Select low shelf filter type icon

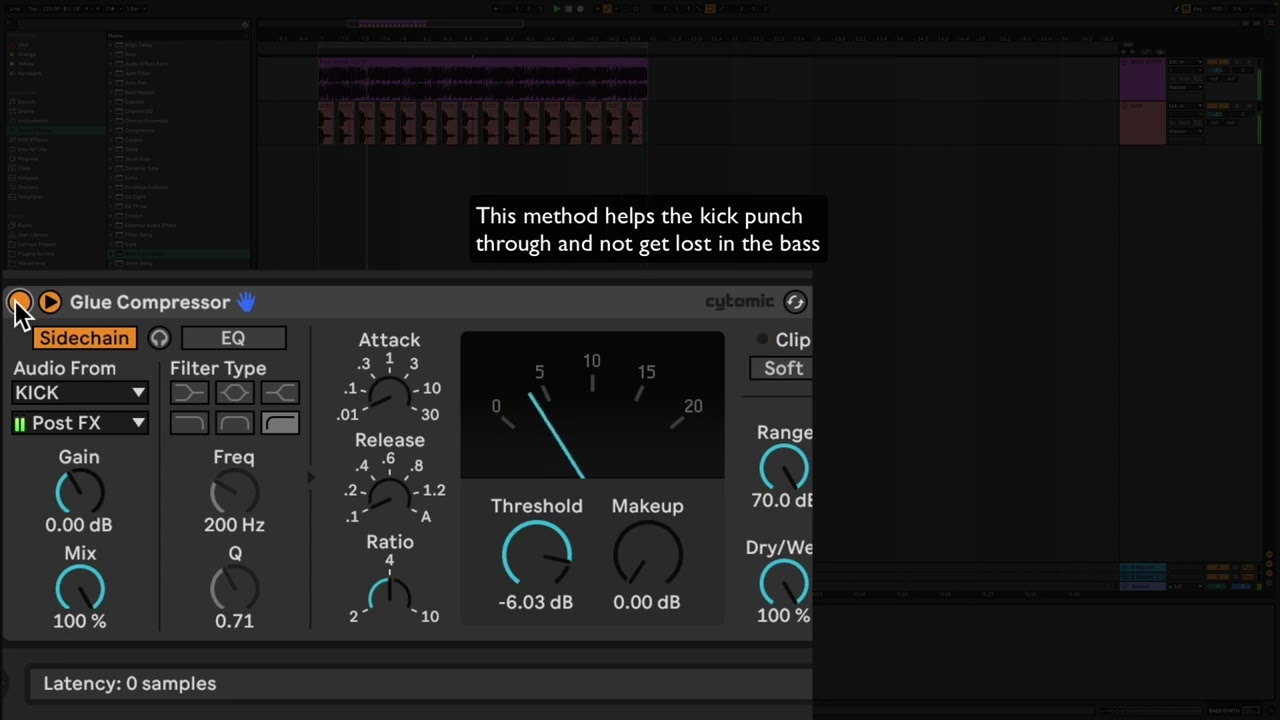(188, 393)
